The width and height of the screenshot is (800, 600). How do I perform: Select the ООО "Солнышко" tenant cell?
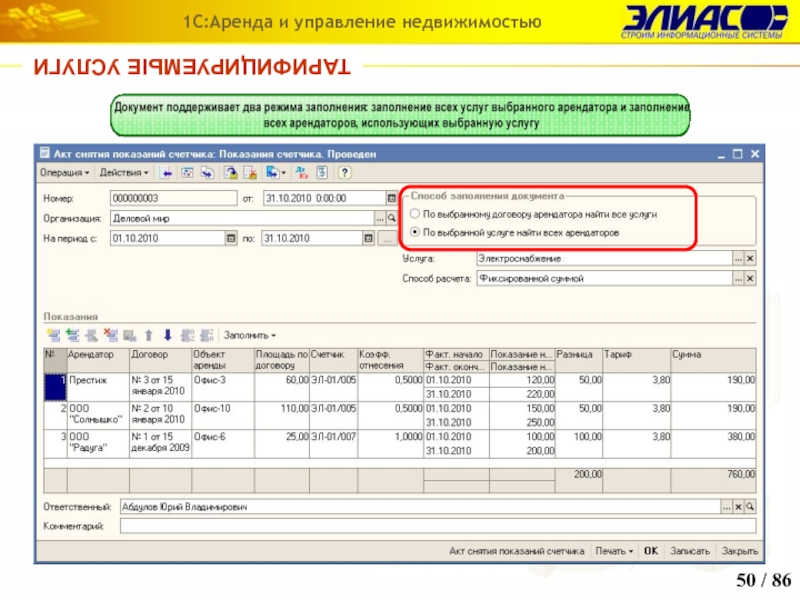pos(98,415)
